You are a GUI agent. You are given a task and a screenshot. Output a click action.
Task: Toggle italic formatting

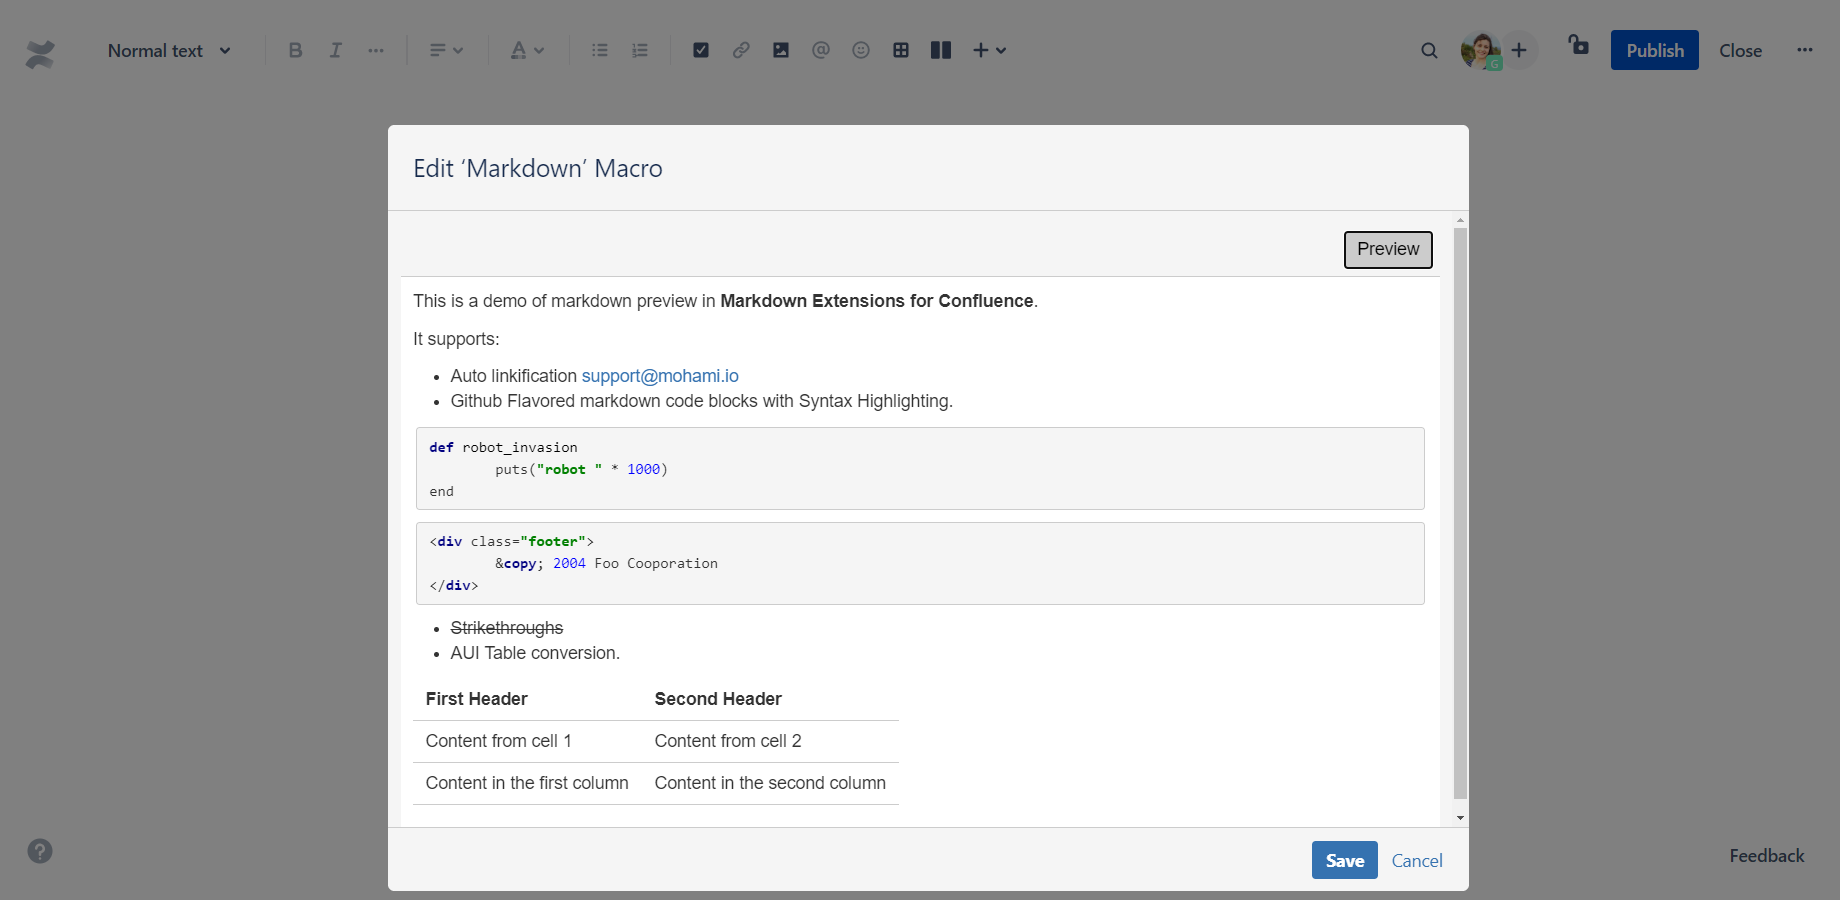tap(335, 50)
